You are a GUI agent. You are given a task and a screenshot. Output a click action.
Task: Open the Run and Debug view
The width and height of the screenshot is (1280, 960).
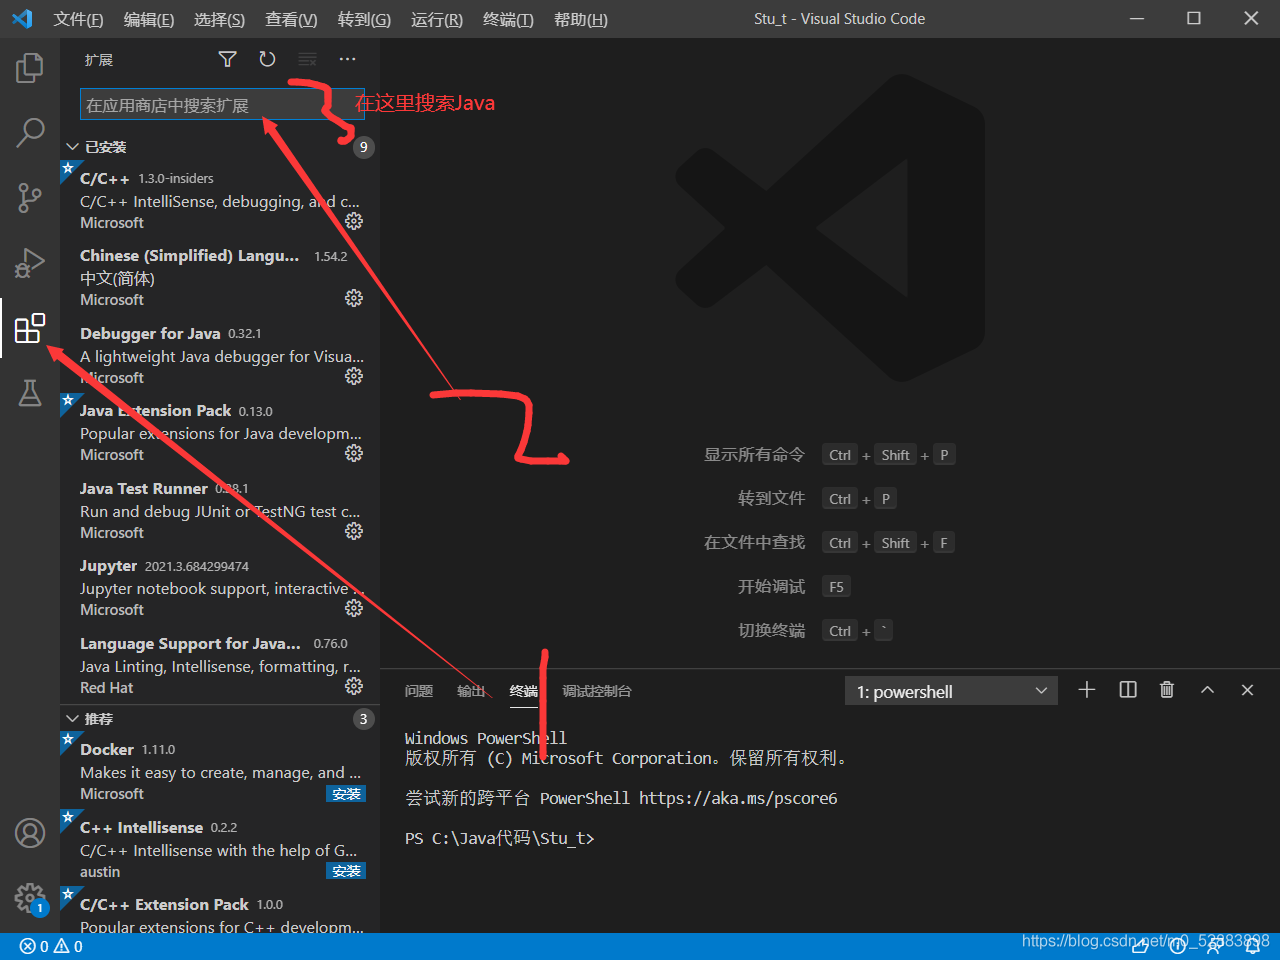pyautogui.click(x=30, y=262)
